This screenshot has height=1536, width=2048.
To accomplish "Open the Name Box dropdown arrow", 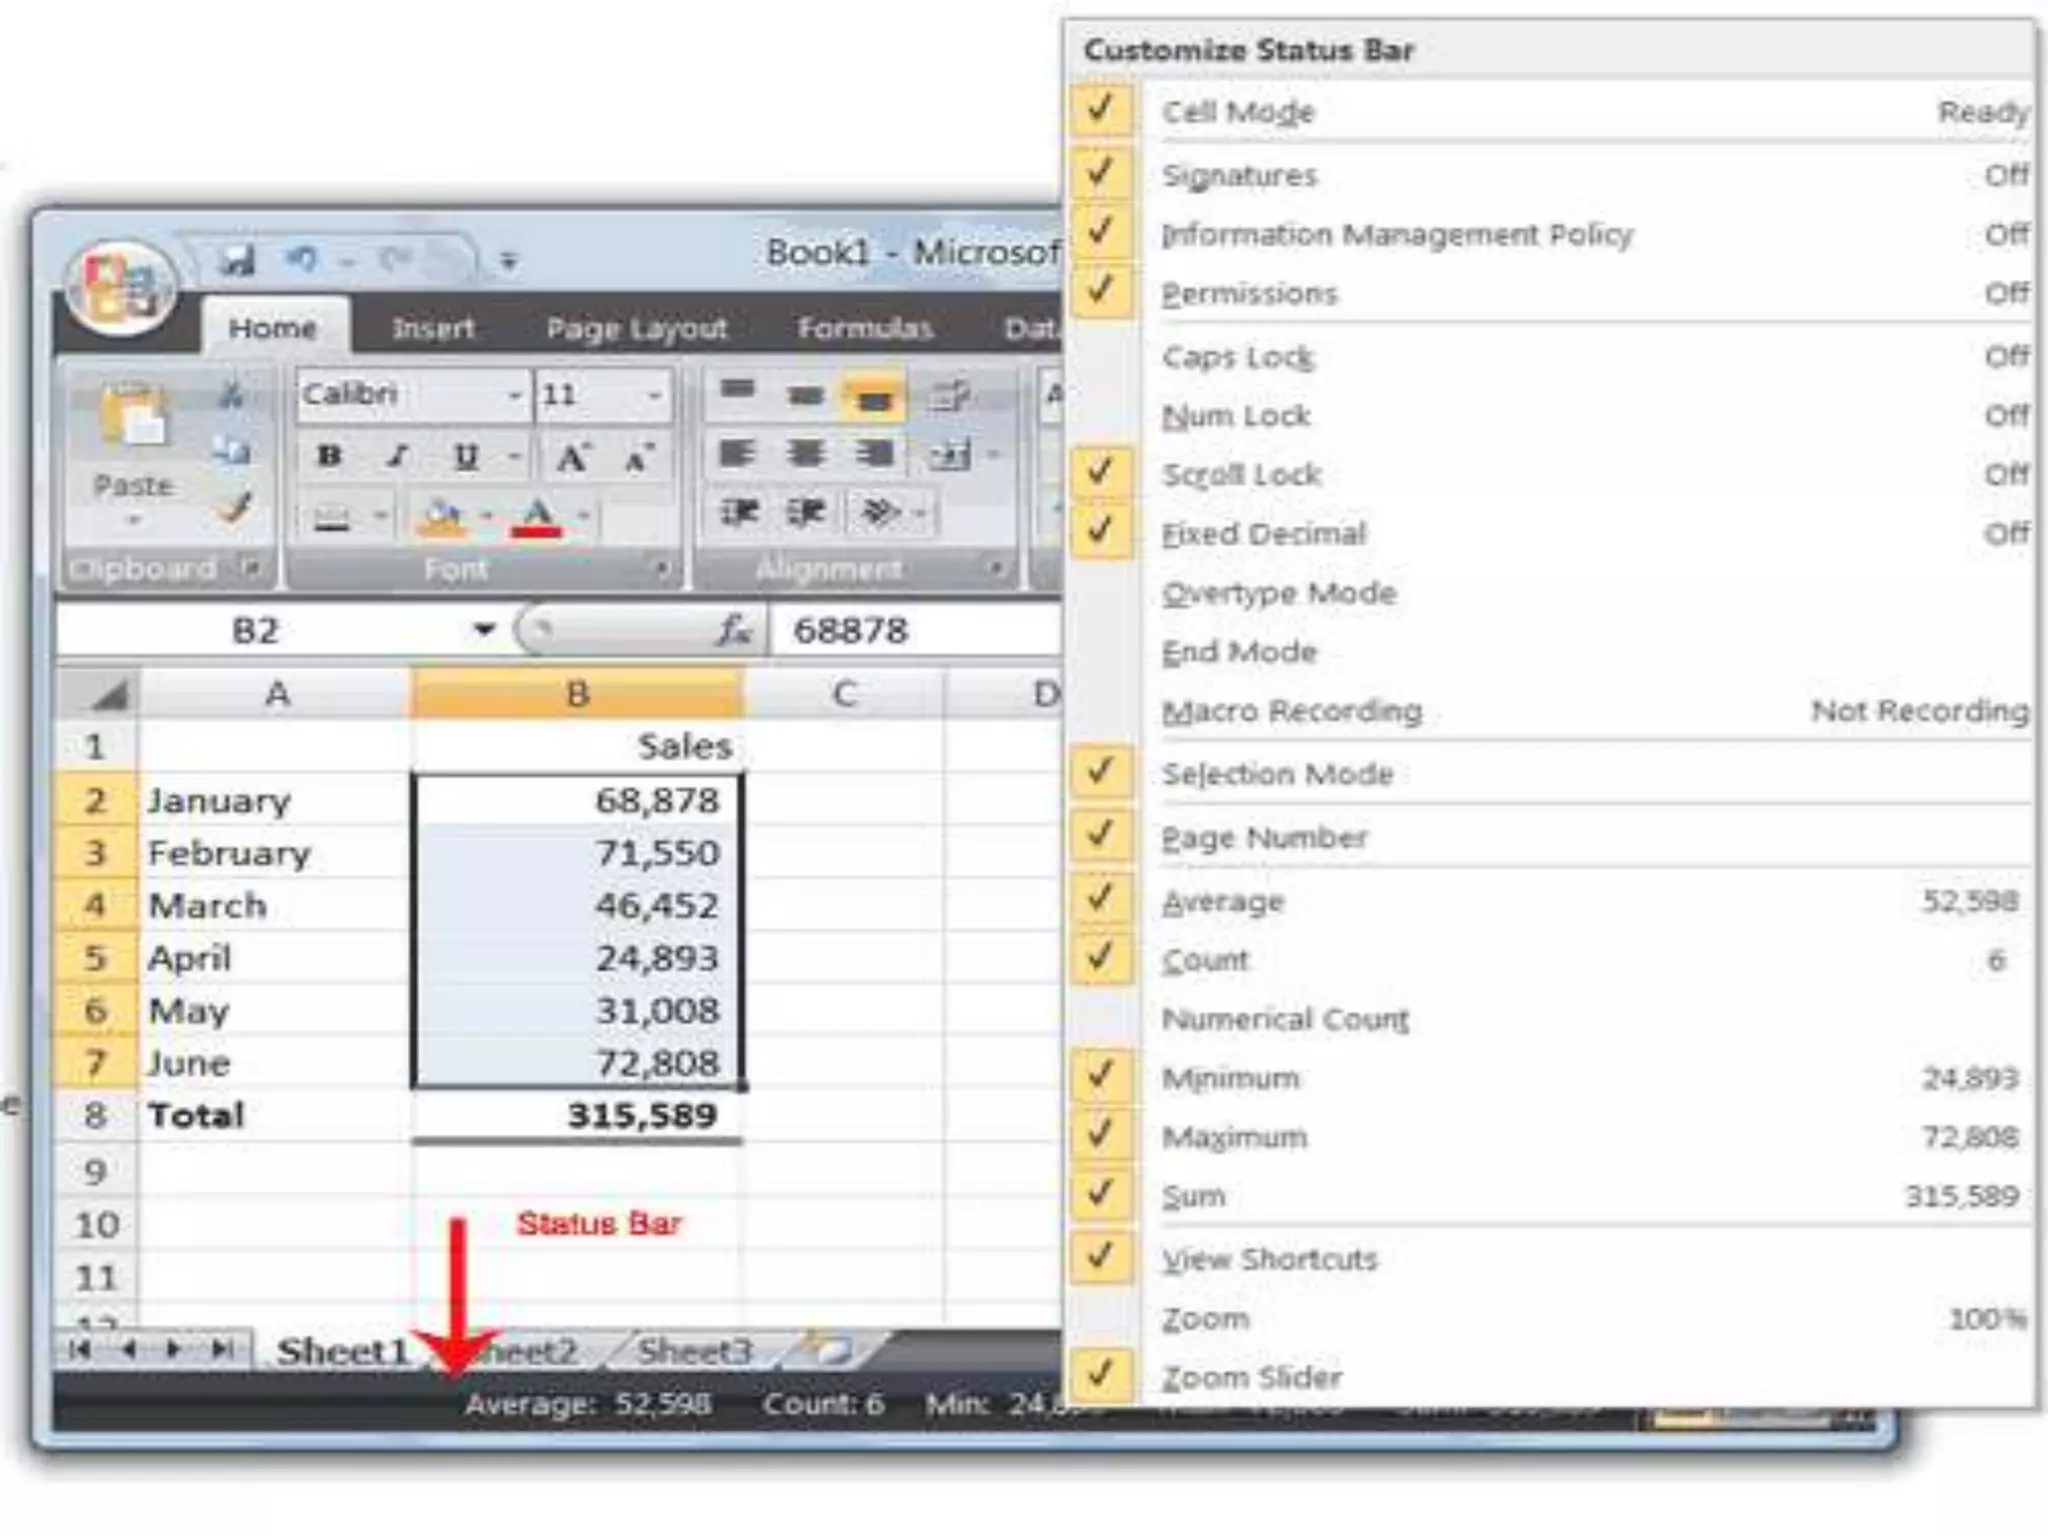I will (484, 630).
